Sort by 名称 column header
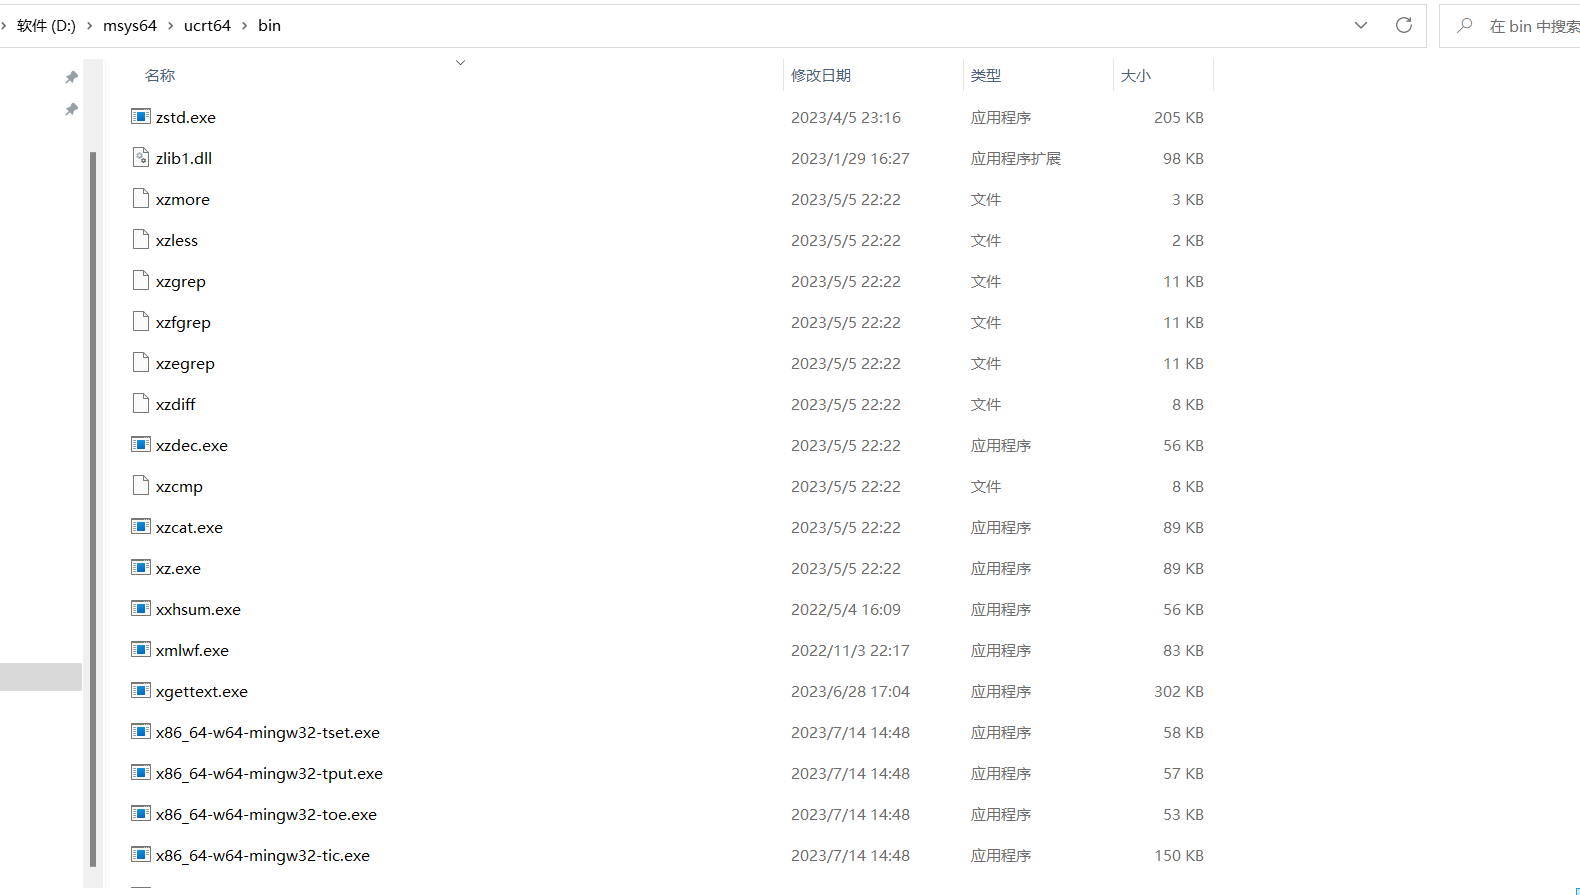Image resolution: width=1580 pixels, height=895 pixels. pos(160,76)
